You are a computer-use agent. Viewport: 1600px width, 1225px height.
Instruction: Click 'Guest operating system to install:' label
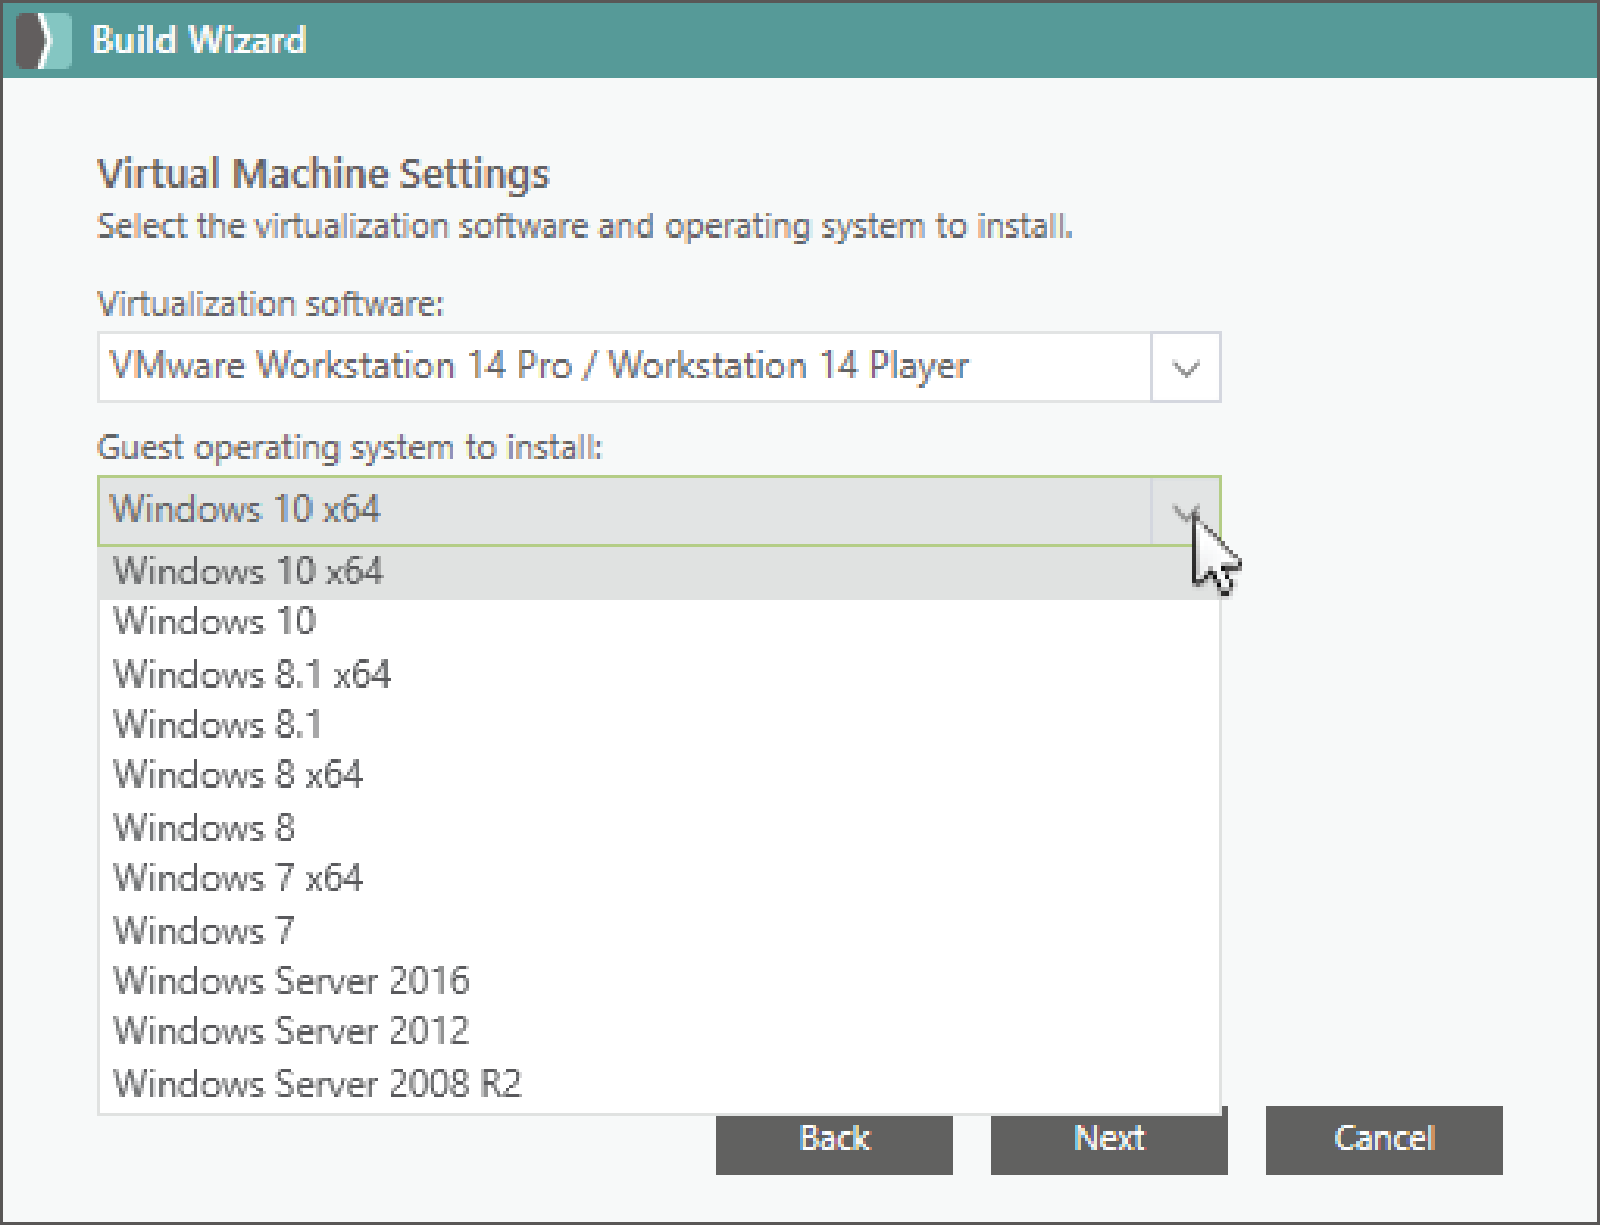tap(350, 447)
